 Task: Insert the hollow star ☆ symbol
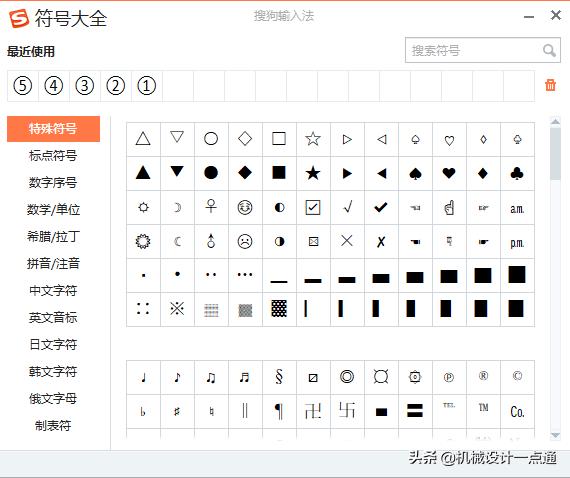click(x=313, y=139)
